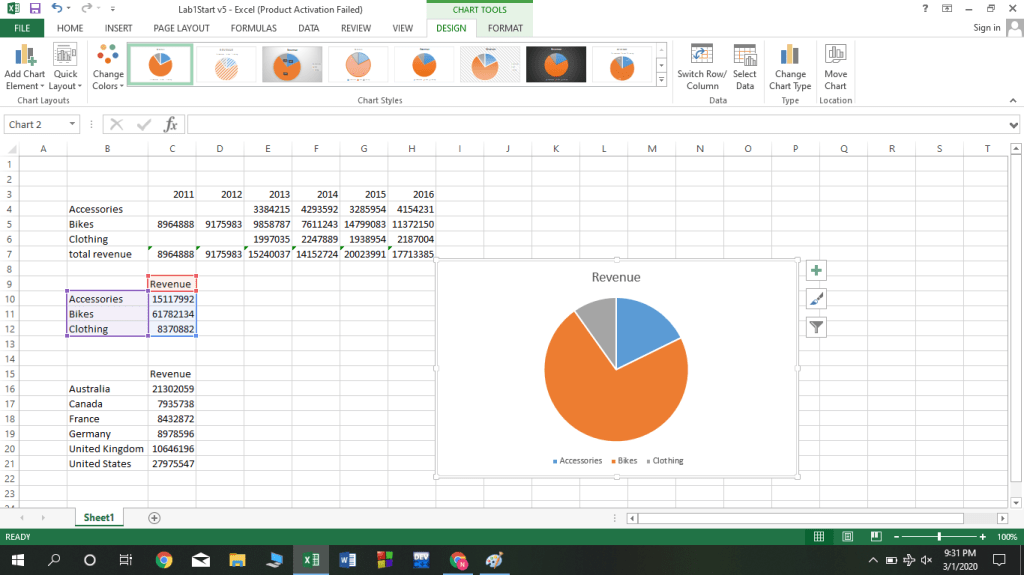1024x575 pixels.
Task: Open the FORMULAS ribbon tab
Action: (x=253, y=28)
